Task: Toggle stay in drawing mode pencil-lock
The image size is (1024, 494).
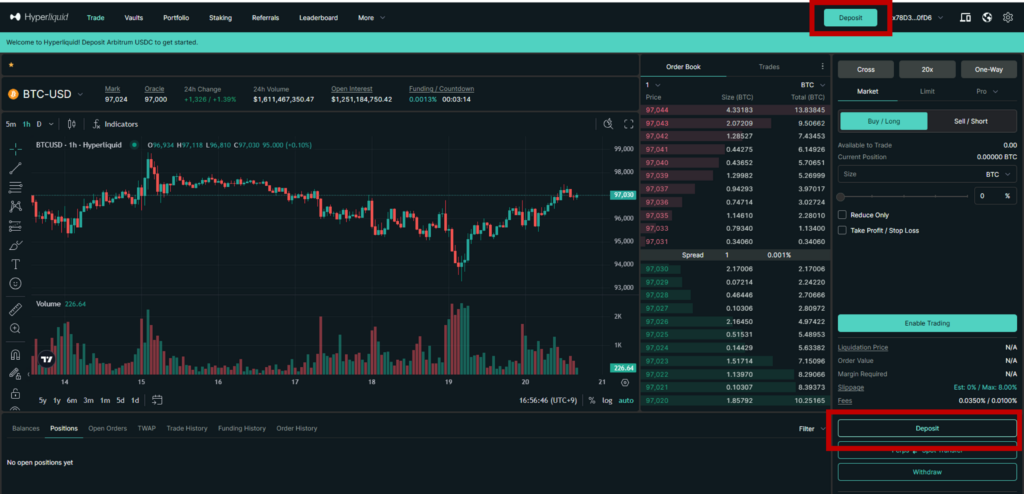Action: (16, 374)
